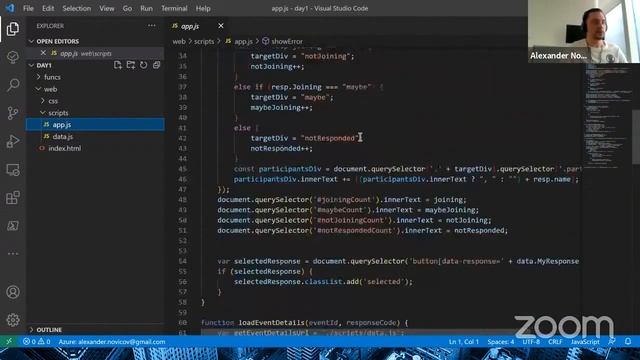Screen dimensions: 640x360
Task: Close the app.js editor tab
Action: click(221, 26)
